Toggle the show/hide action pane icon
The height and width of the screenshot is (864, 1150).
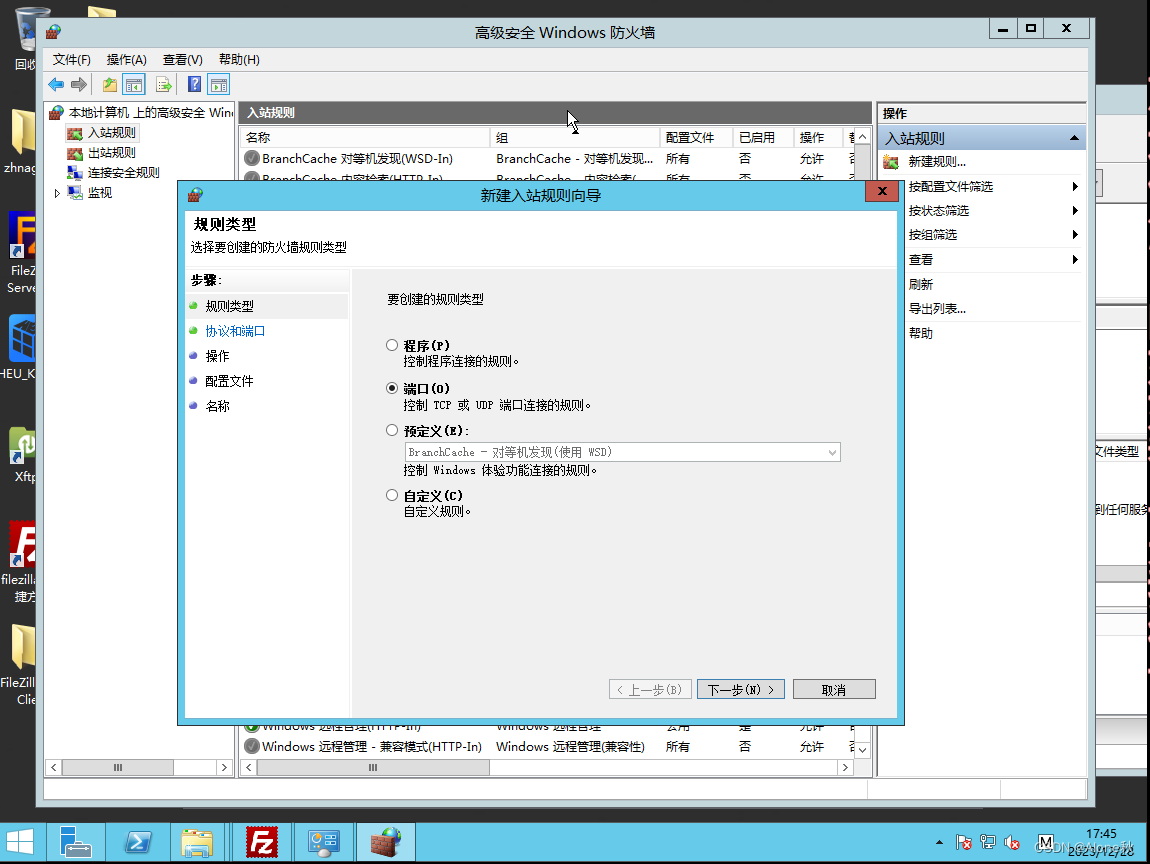[x=219, y=84]
